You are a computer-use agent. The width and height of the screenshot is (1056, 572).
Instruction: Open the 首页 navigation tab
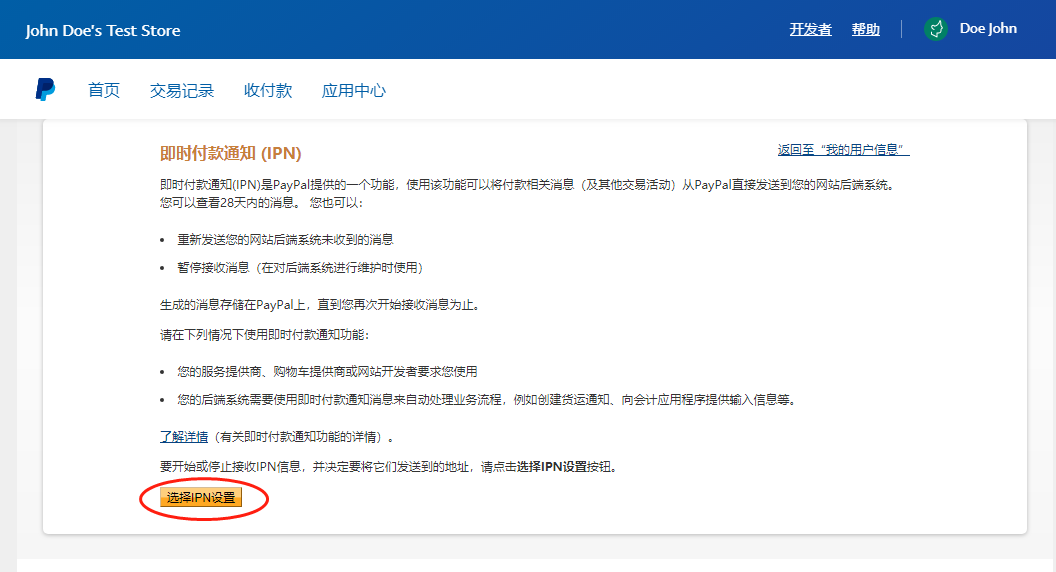[x=104, y=90]
